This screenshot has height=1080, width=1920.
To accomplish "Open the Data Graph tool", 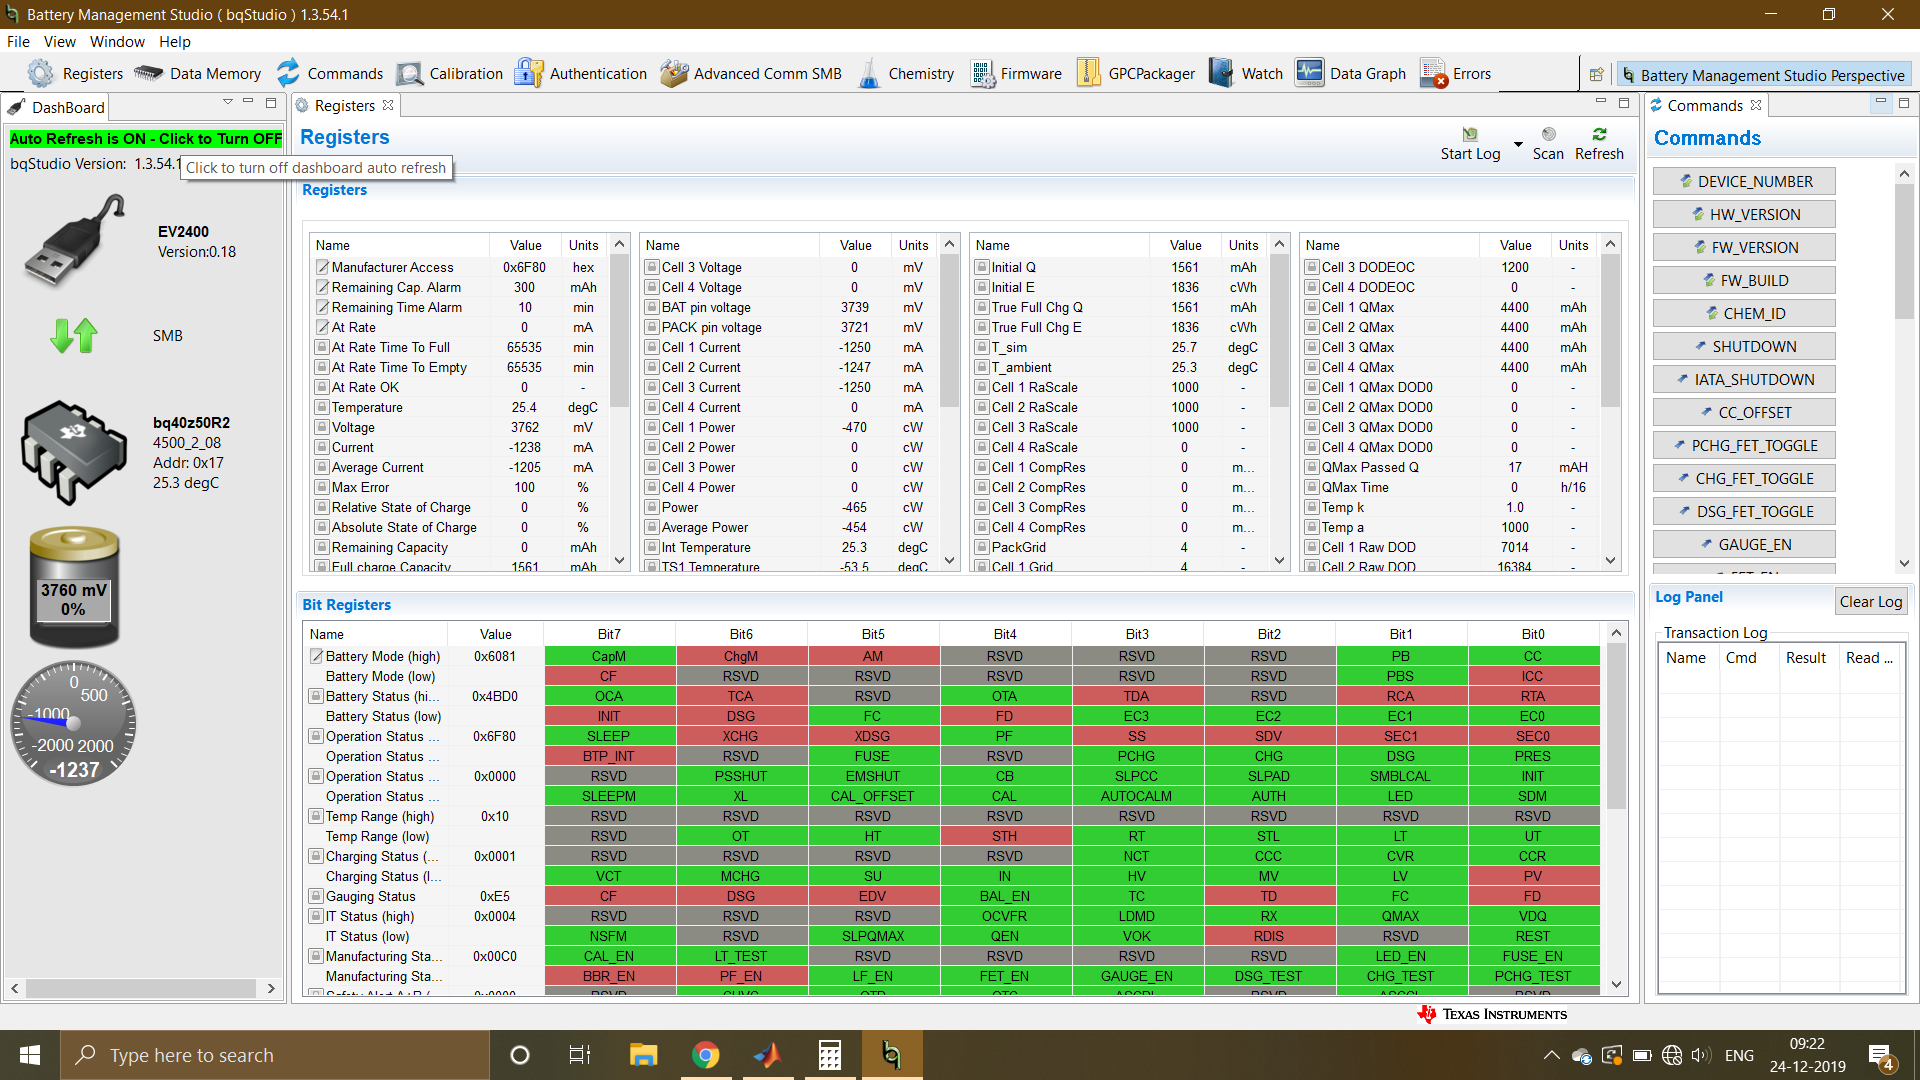I will click(x=1351, y=73).
